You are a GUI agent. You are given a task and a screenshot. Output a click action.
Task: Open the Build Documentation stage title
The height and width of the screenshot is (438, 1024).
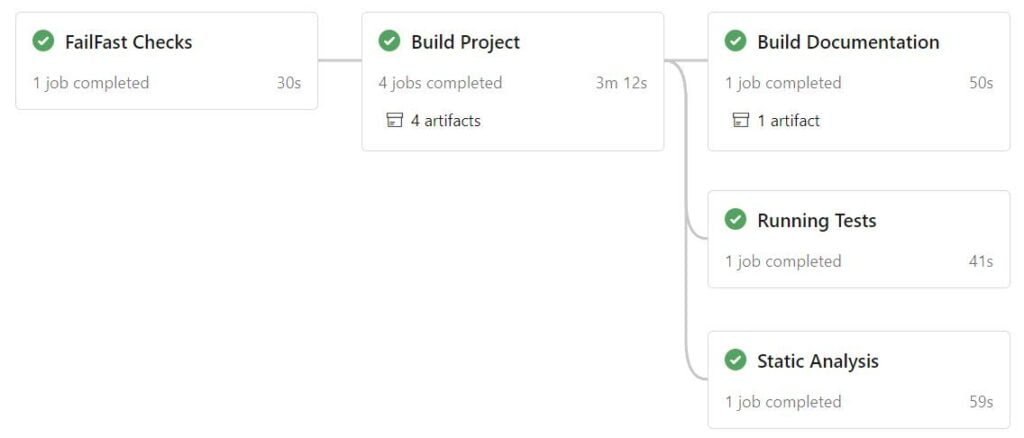pyautogui.click(x=848, y=42)
